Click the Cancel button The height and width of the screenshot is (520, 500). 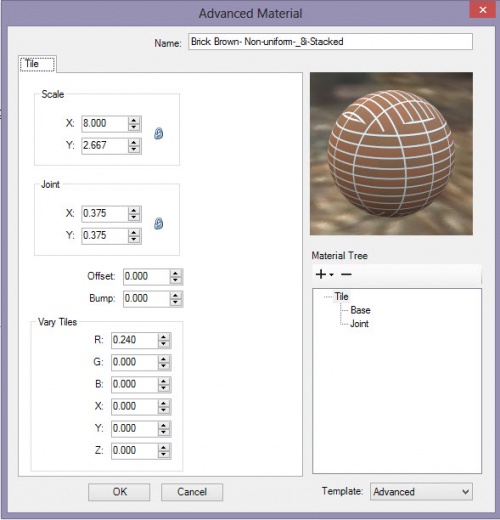tap(192, 492)
